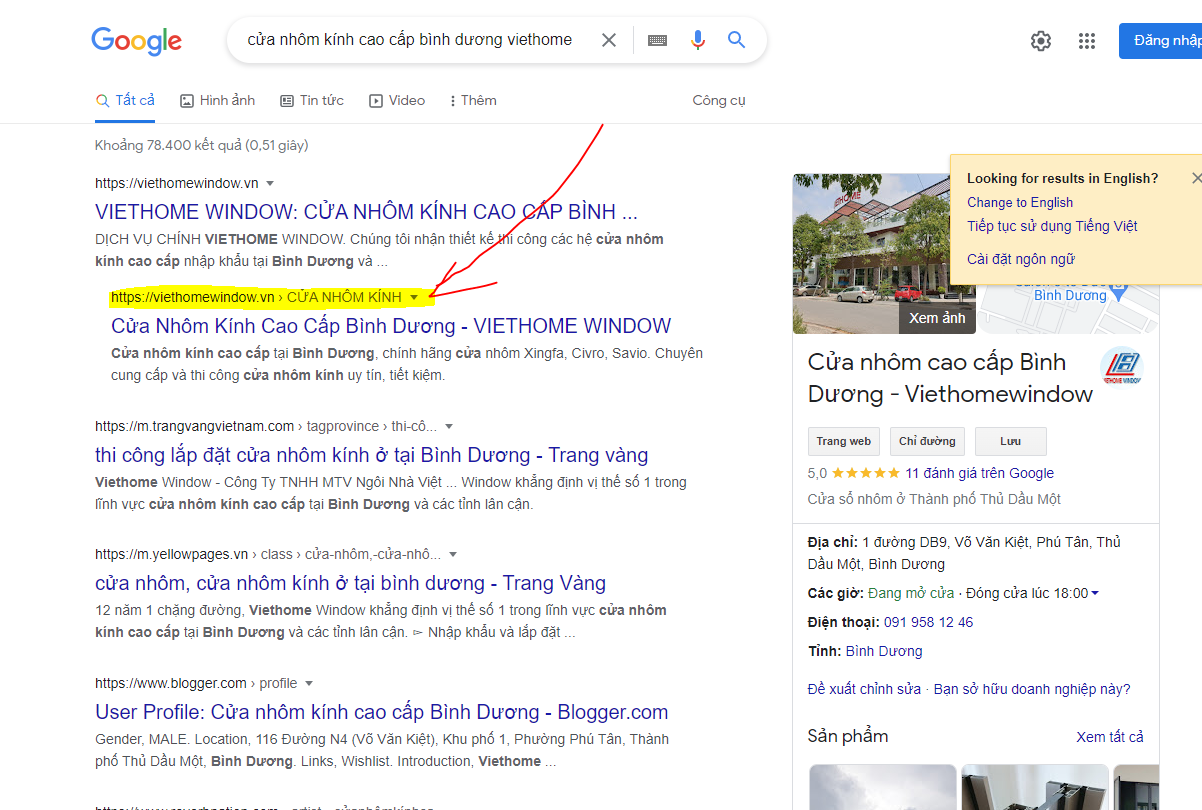Open 11 đánh giá trên Google reviews link
1202x810 pixels.
tap(979, 473)
